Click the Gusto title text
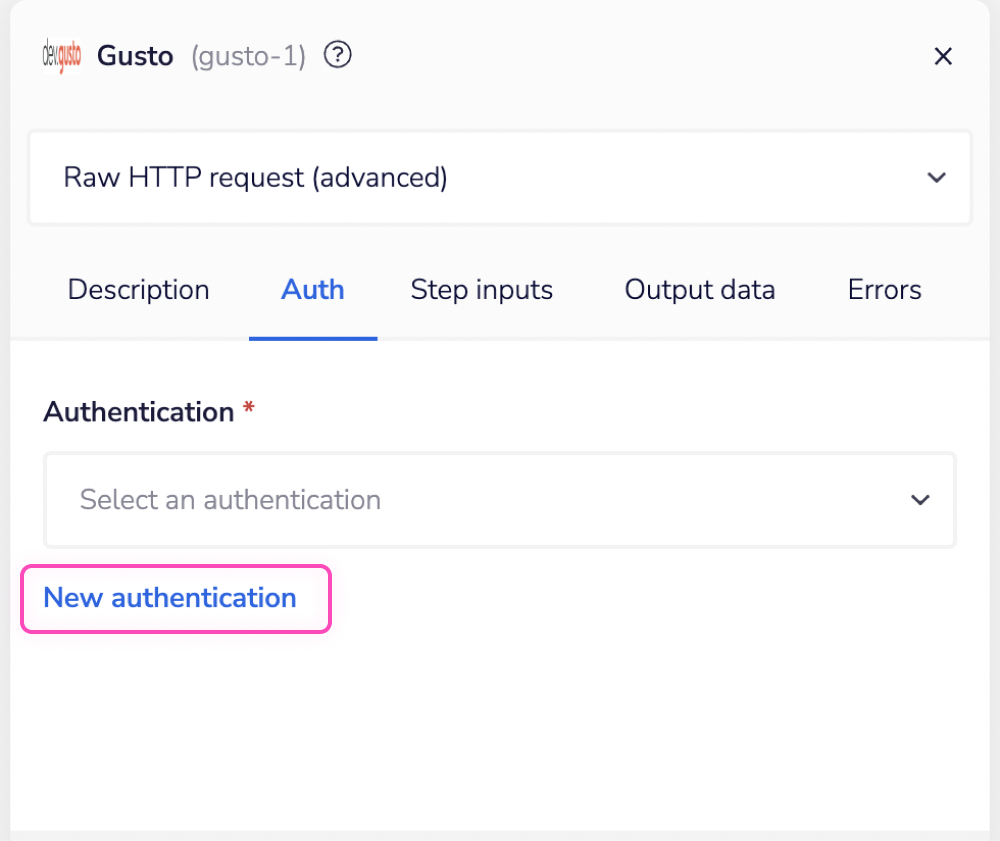 (x=135, y=56)
